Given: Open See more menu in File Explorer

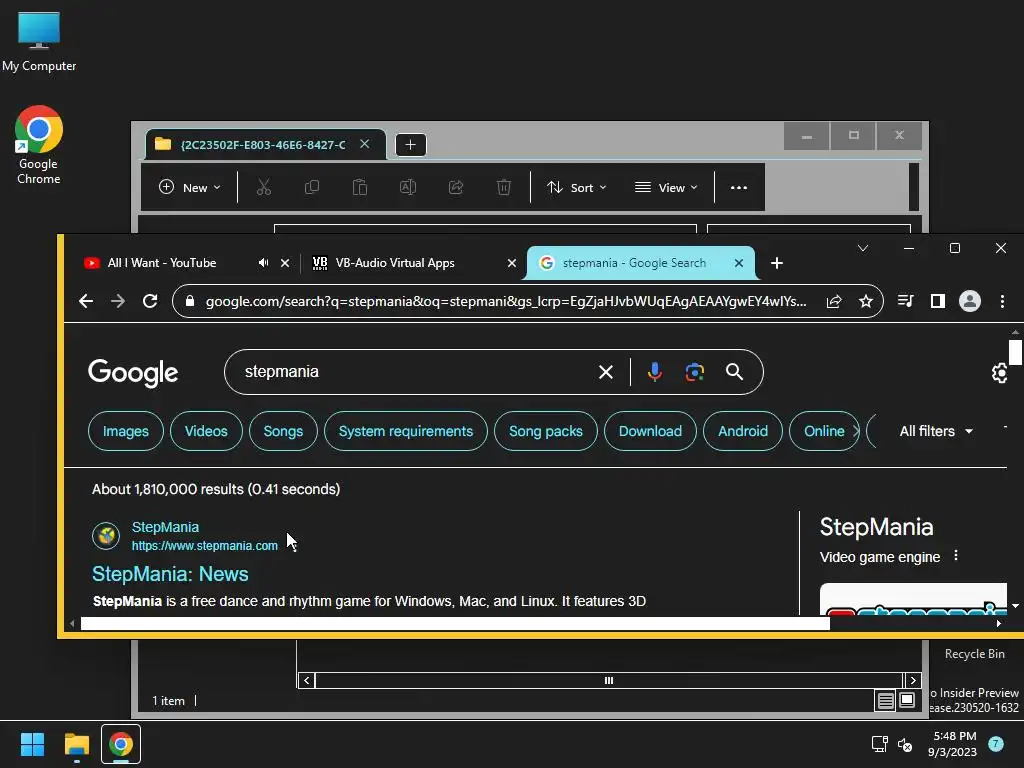Looking at the screenshot, I should pos(739,187).
